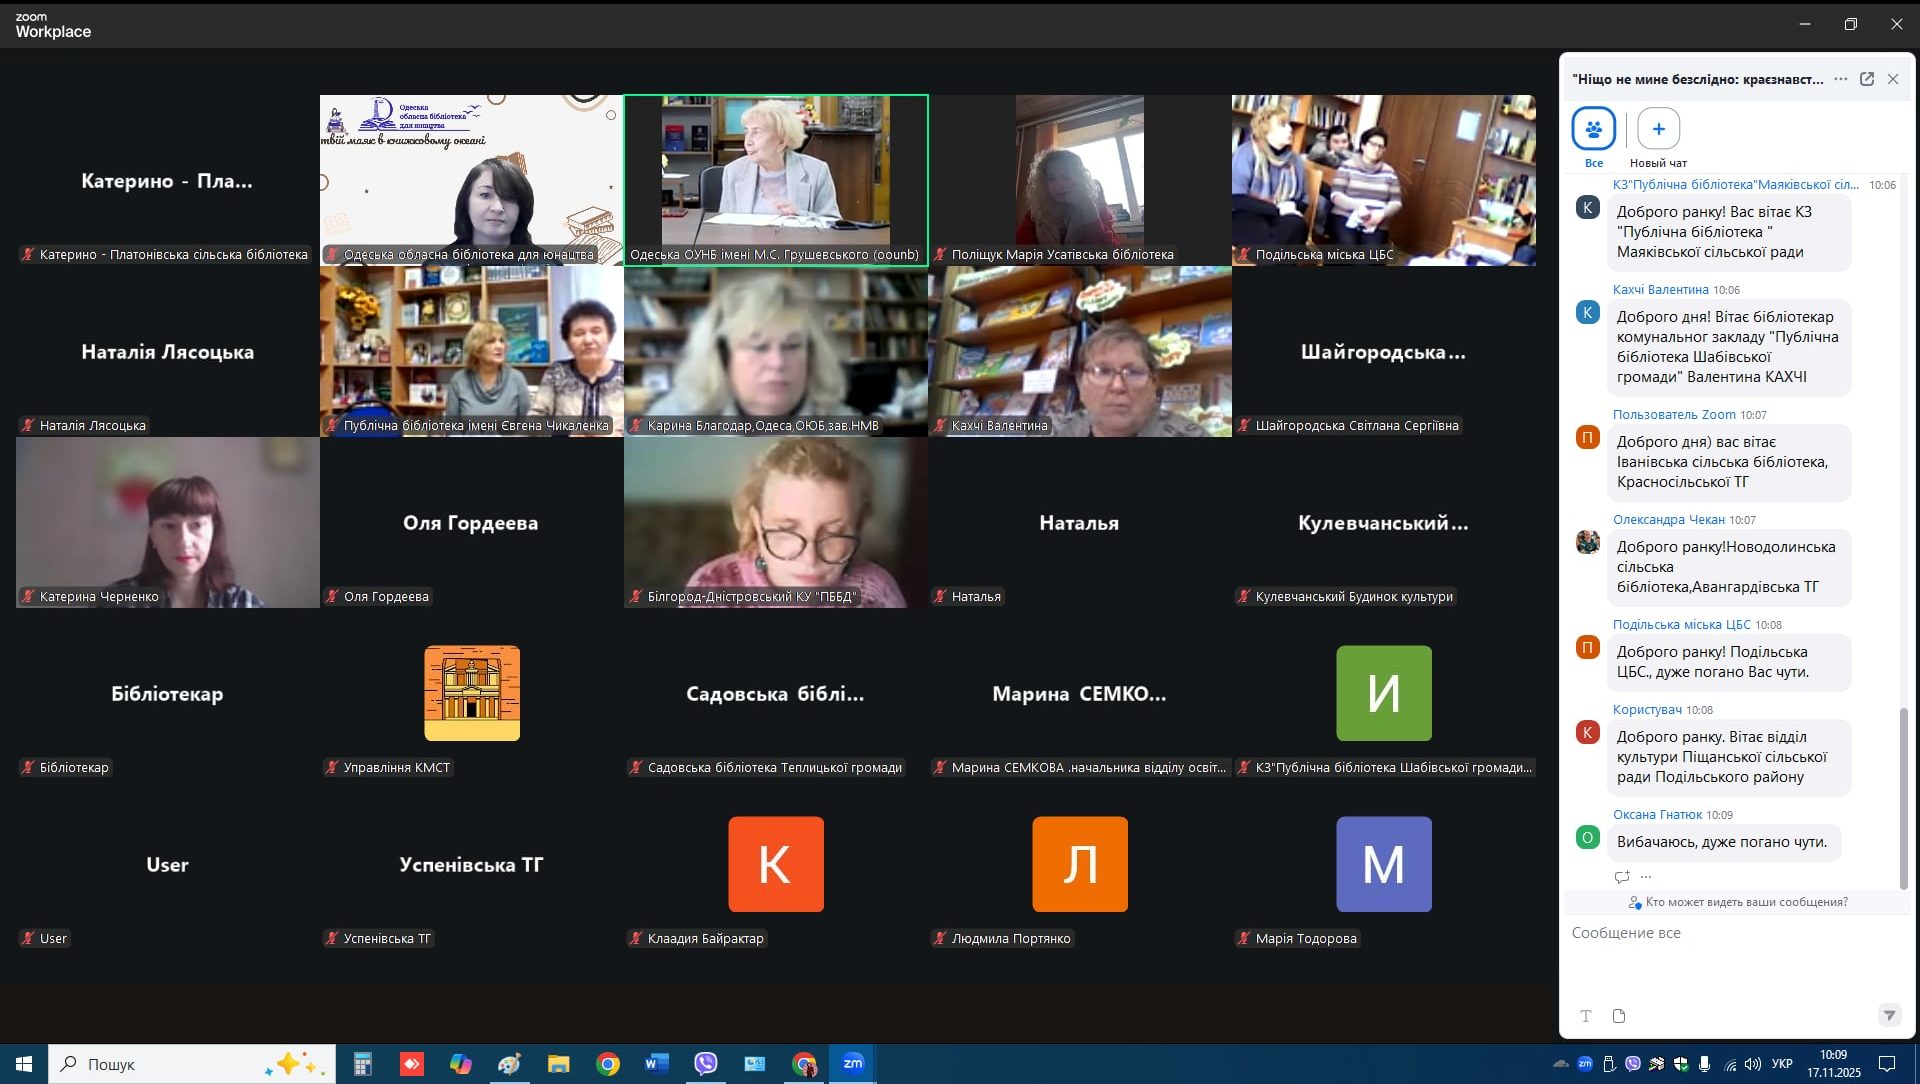The image size is (1920, 1084).
Task: Open the Viber taskbar icon
Action: [x=705, y=1063]
